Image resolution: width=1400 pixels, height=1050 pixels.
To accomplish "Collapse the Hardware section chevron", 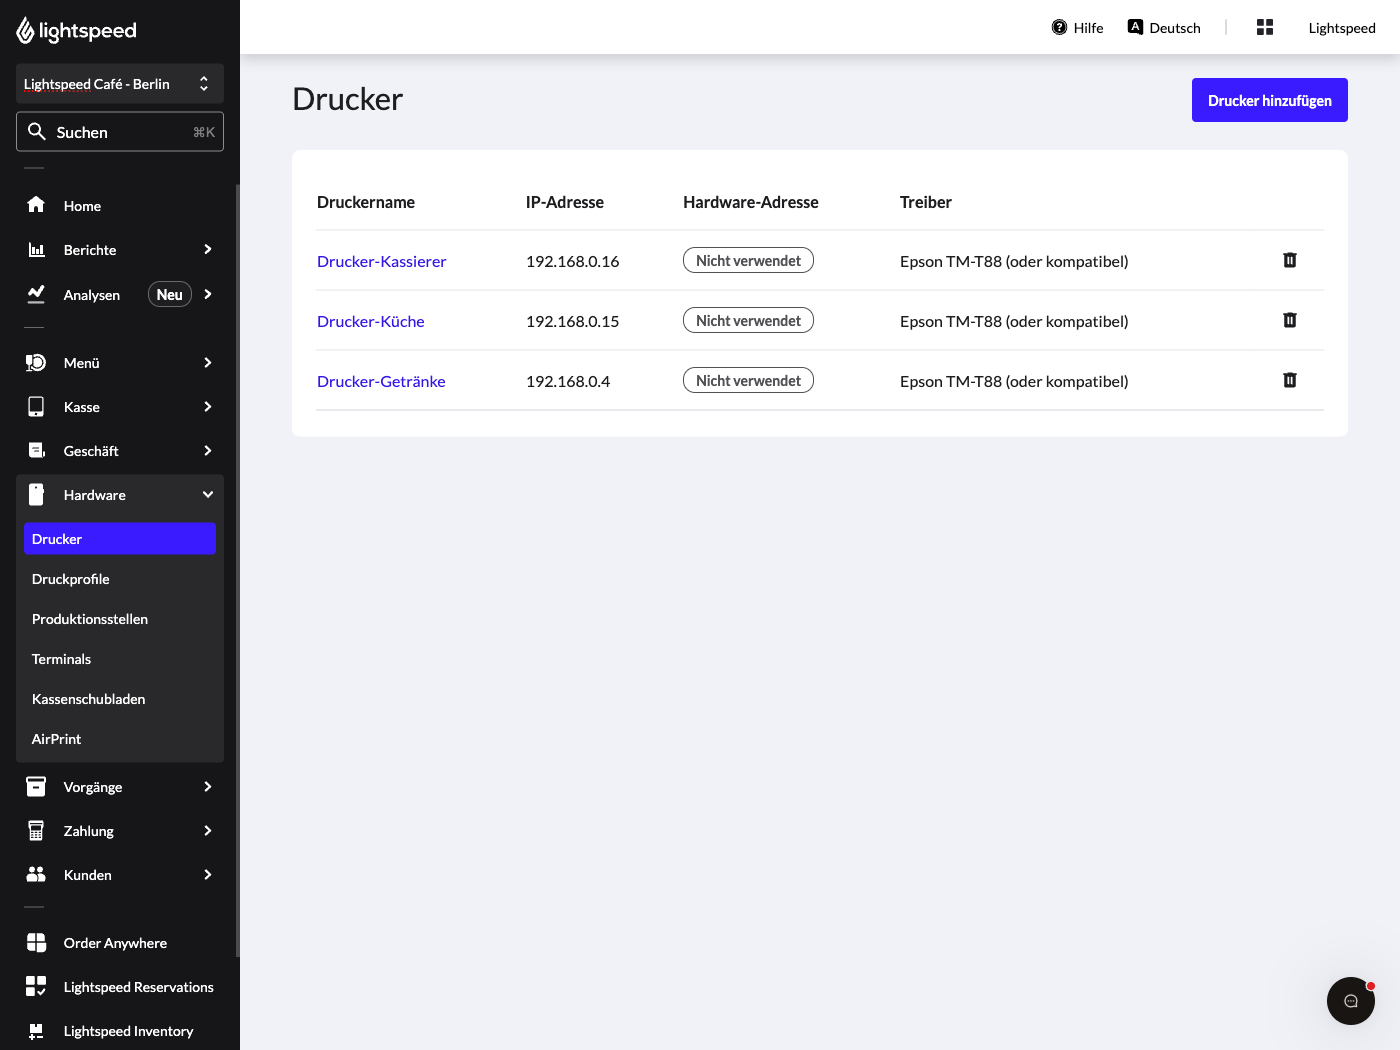I will tap(208, 494).
